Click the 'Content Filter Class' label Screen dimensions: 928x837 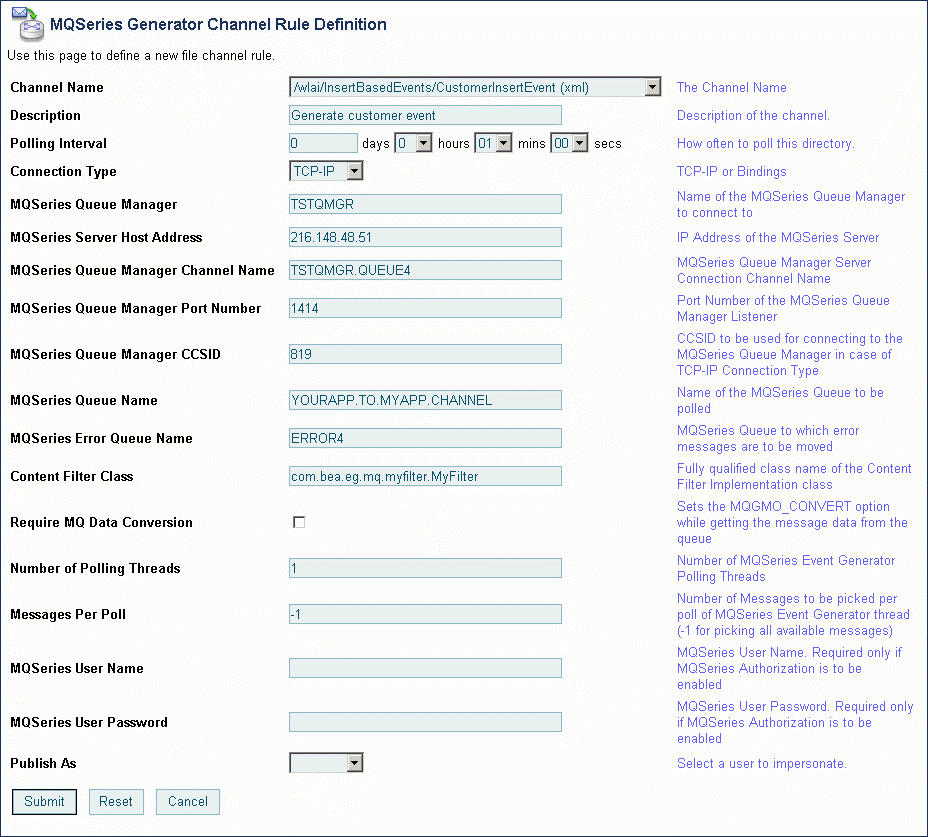point(72,477)
